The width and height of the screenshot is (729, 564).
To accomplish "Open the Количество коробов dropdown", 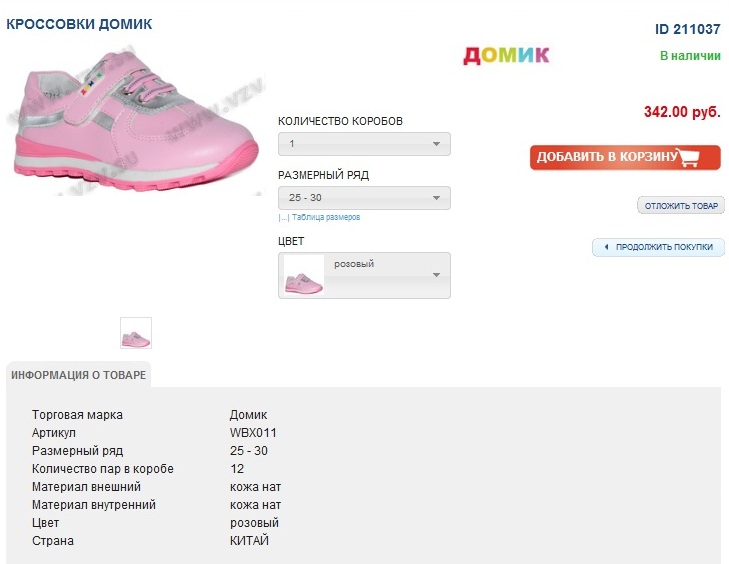I will 364,144.
